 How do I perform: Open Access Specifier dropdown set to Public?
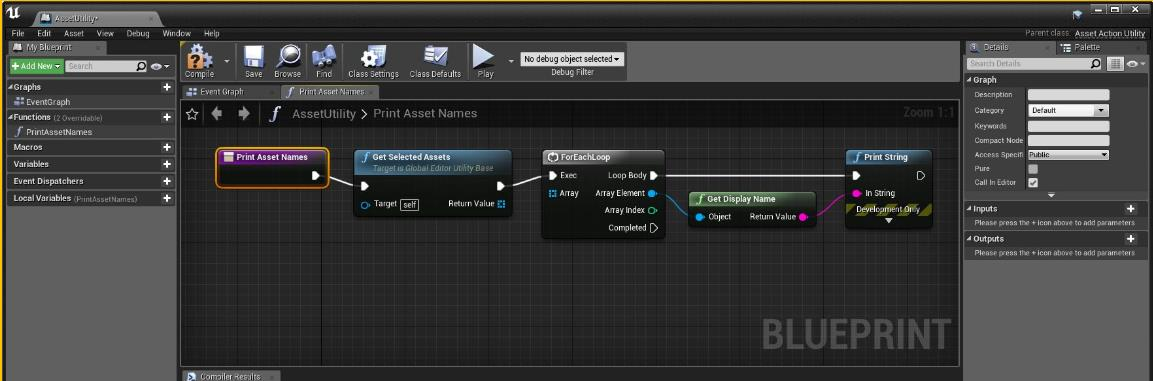click(x=1068, y=155)
